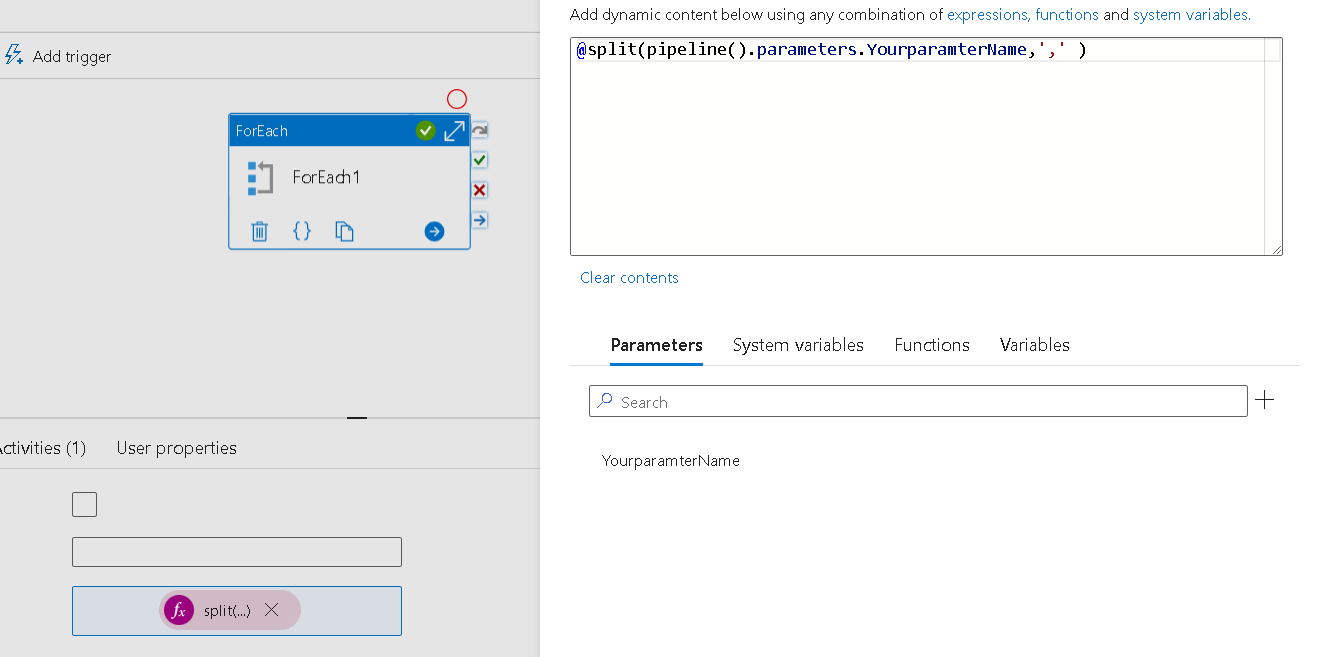Add a new parameter with the plus icon
Image resolution: width=1327 pixels, height=657 pixels.
point(1265,400)
